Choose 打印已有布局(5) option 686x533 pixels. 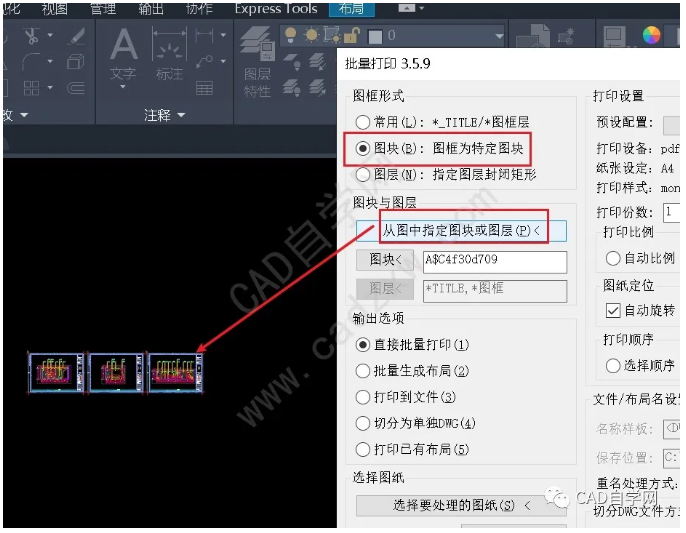tap(362, 449)
